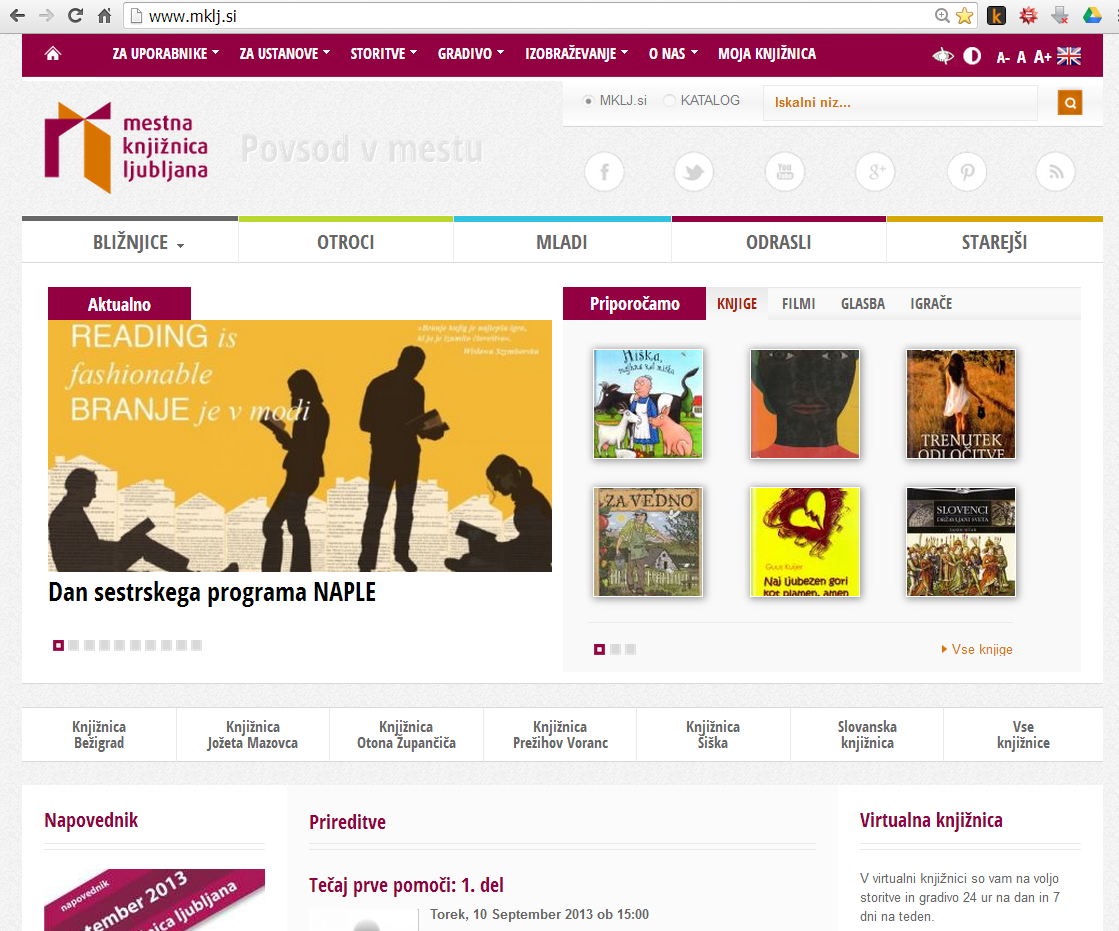Reload the page in browser
Viewport: 1119px width, 931px height.
(x=75, y=16)
